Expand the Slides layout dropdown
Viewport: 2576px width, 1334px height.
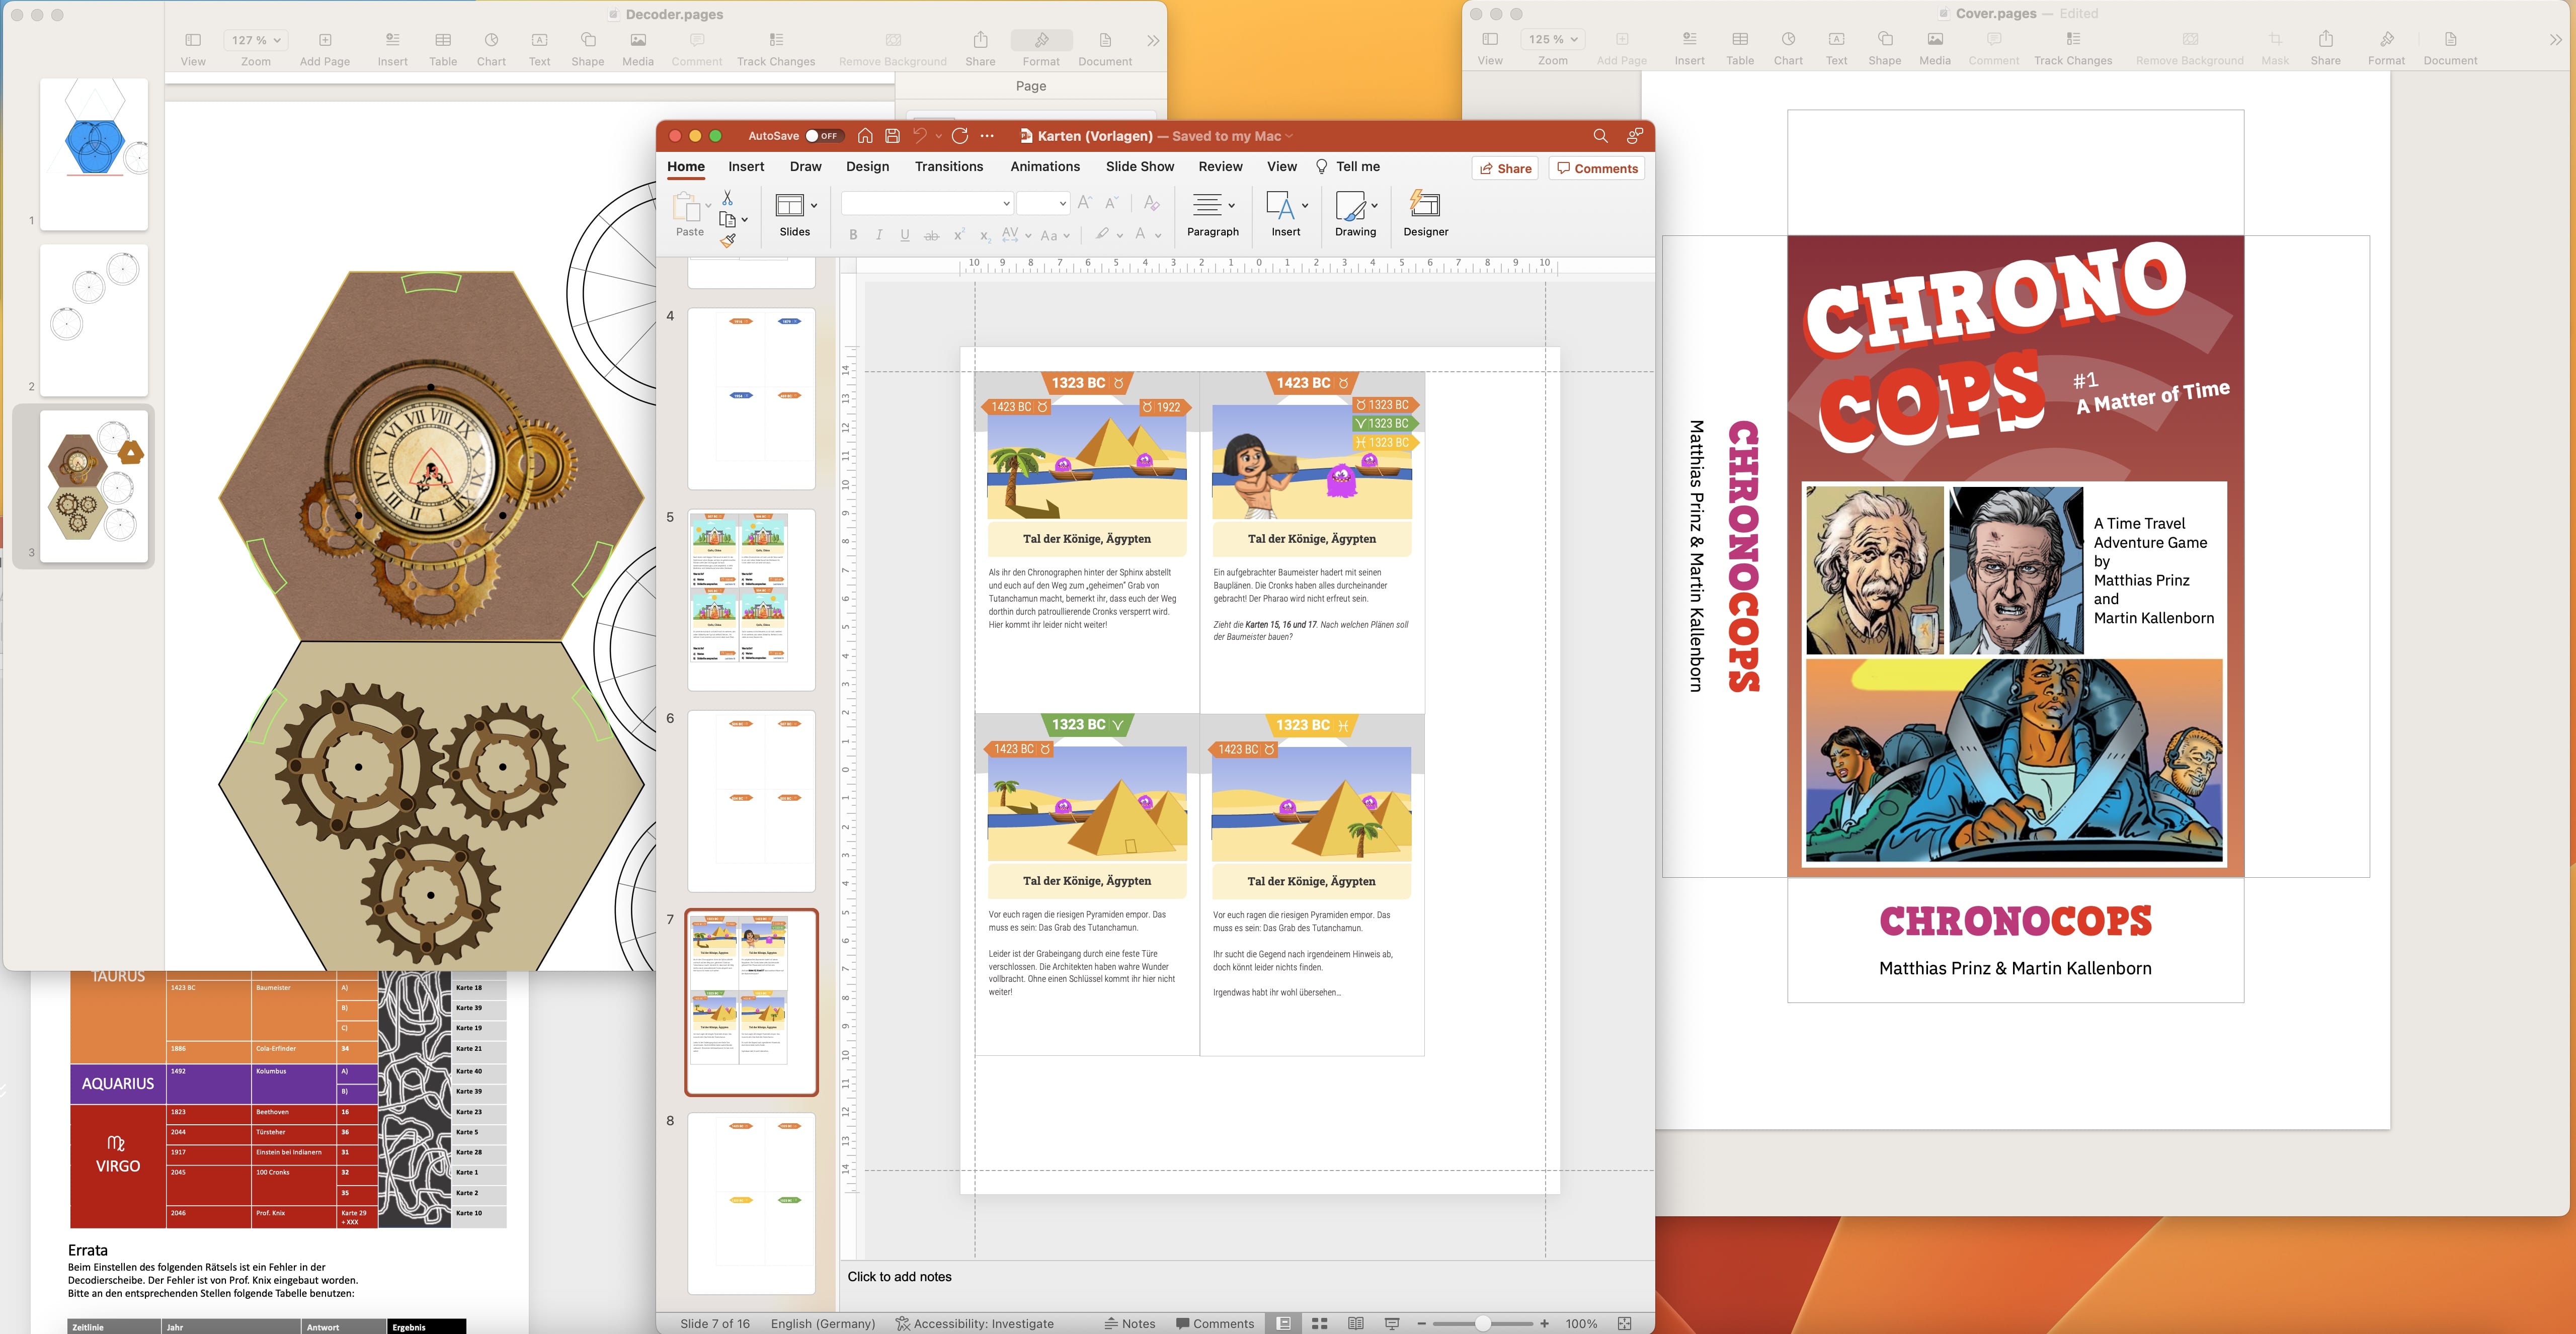click(814, 205)
